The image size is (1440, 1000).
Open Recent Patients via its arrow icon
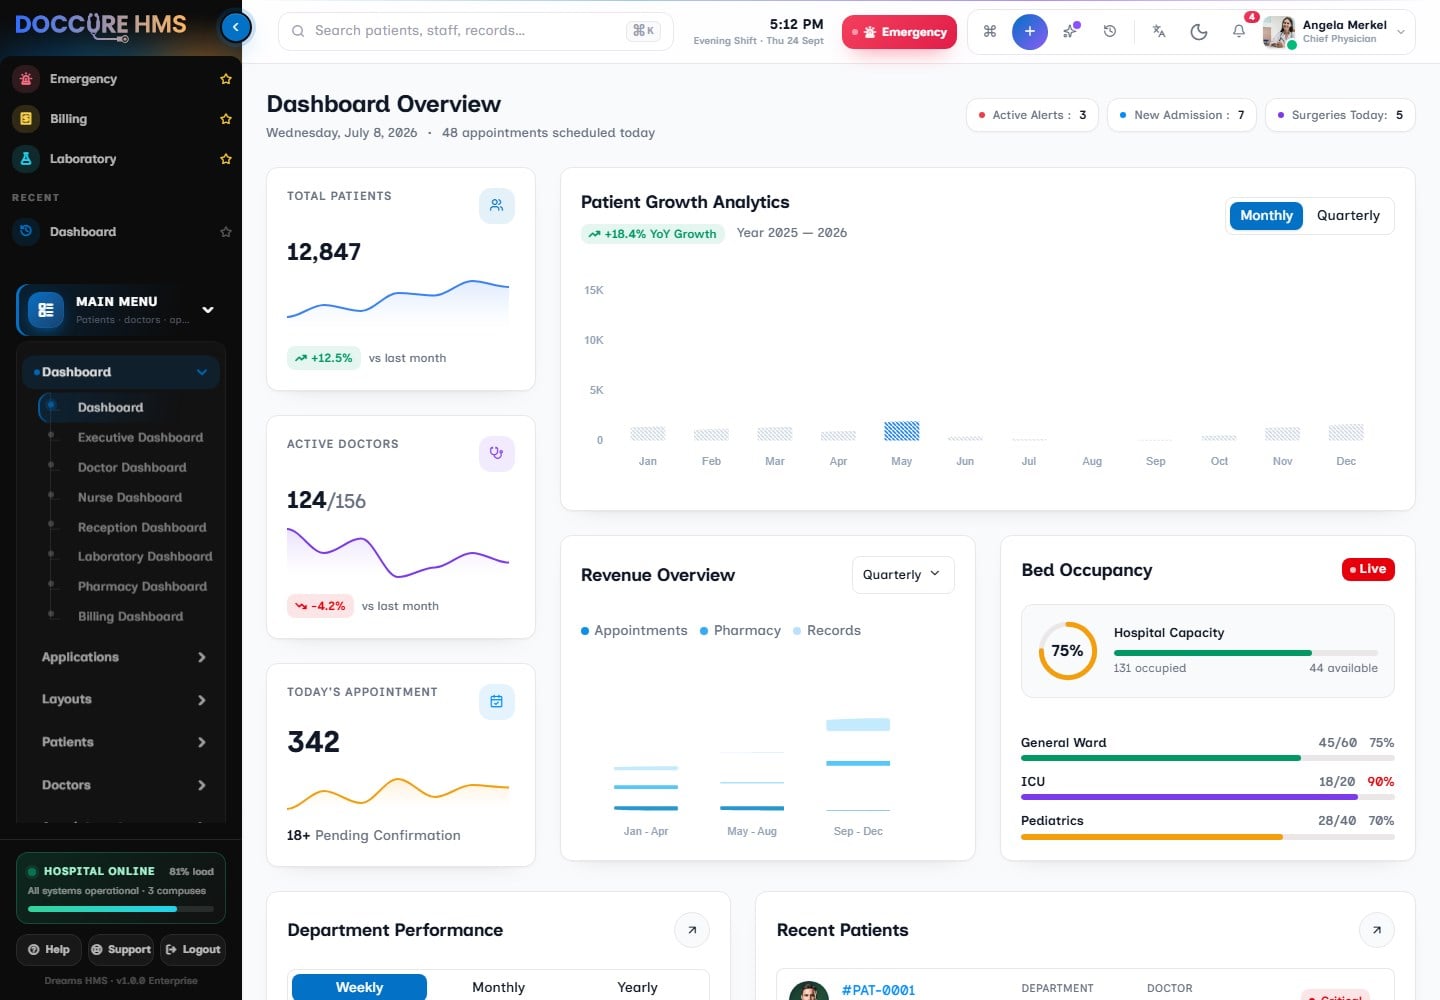pos(1377,930)
